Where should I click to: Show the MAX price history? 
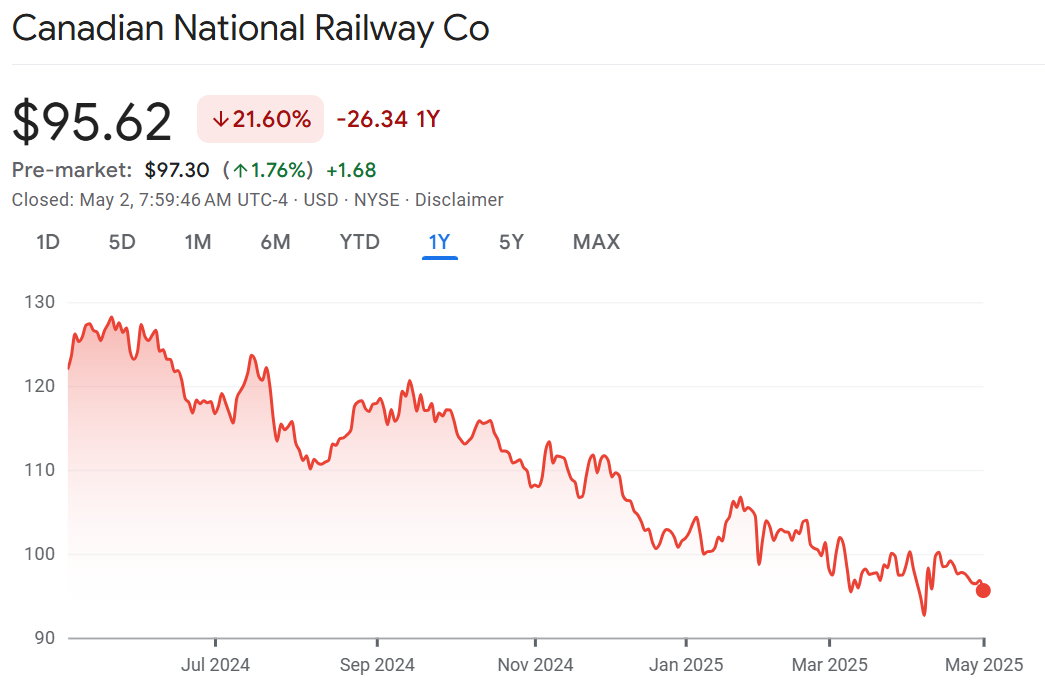(x=596, y=242)
